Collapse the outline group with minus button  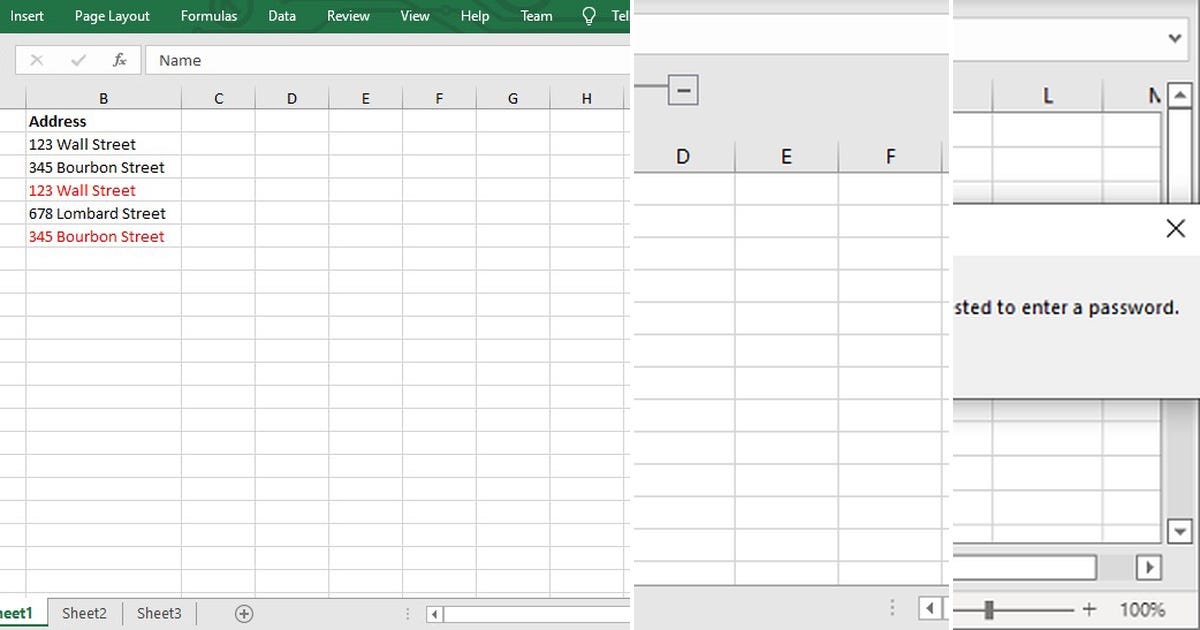click(x=683, y=89)
